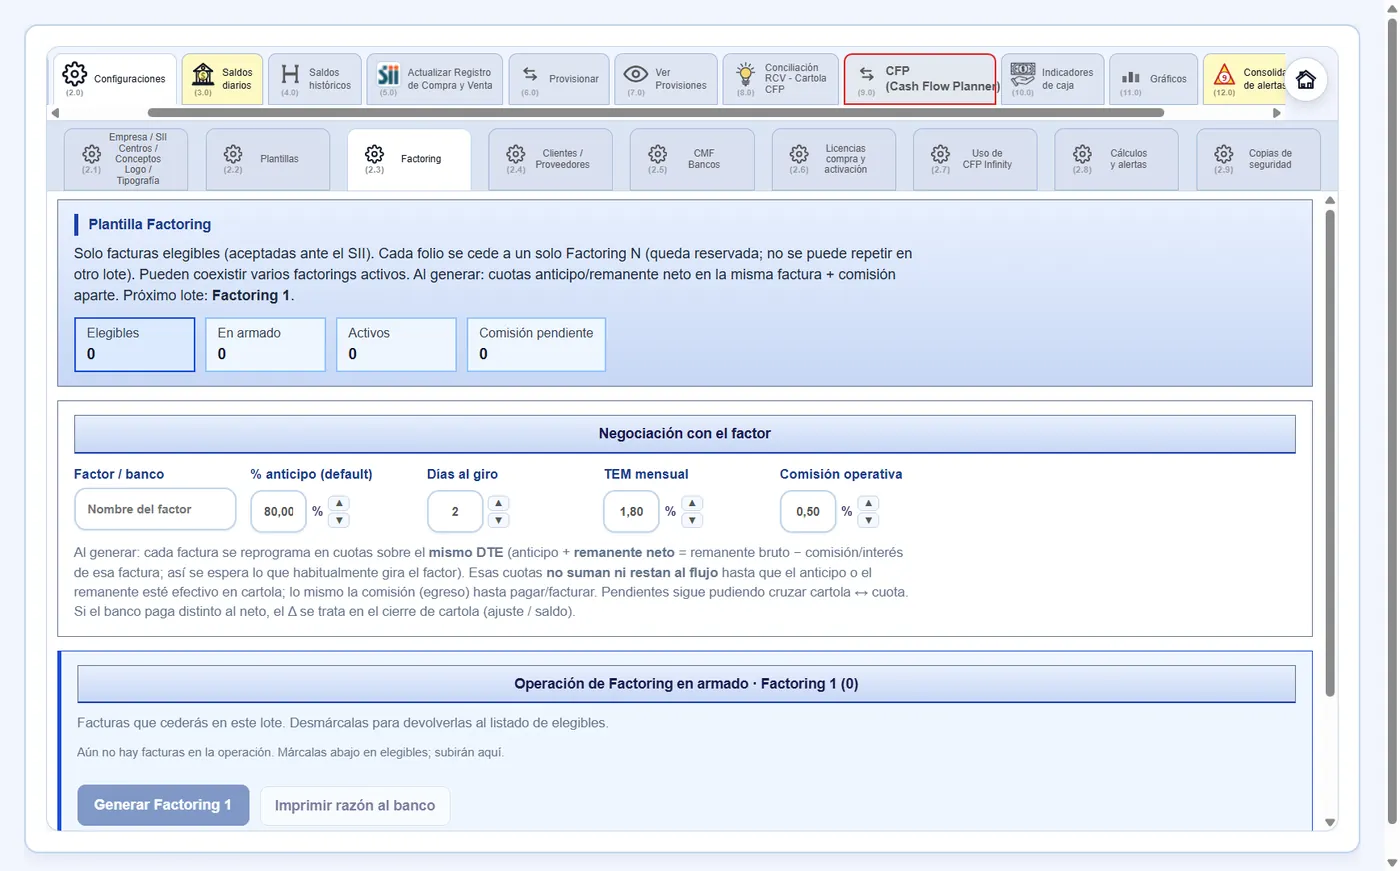1400x871 pixels.
Task: Select CFP Cash Flow Planner tab
Action: (920, 79)
